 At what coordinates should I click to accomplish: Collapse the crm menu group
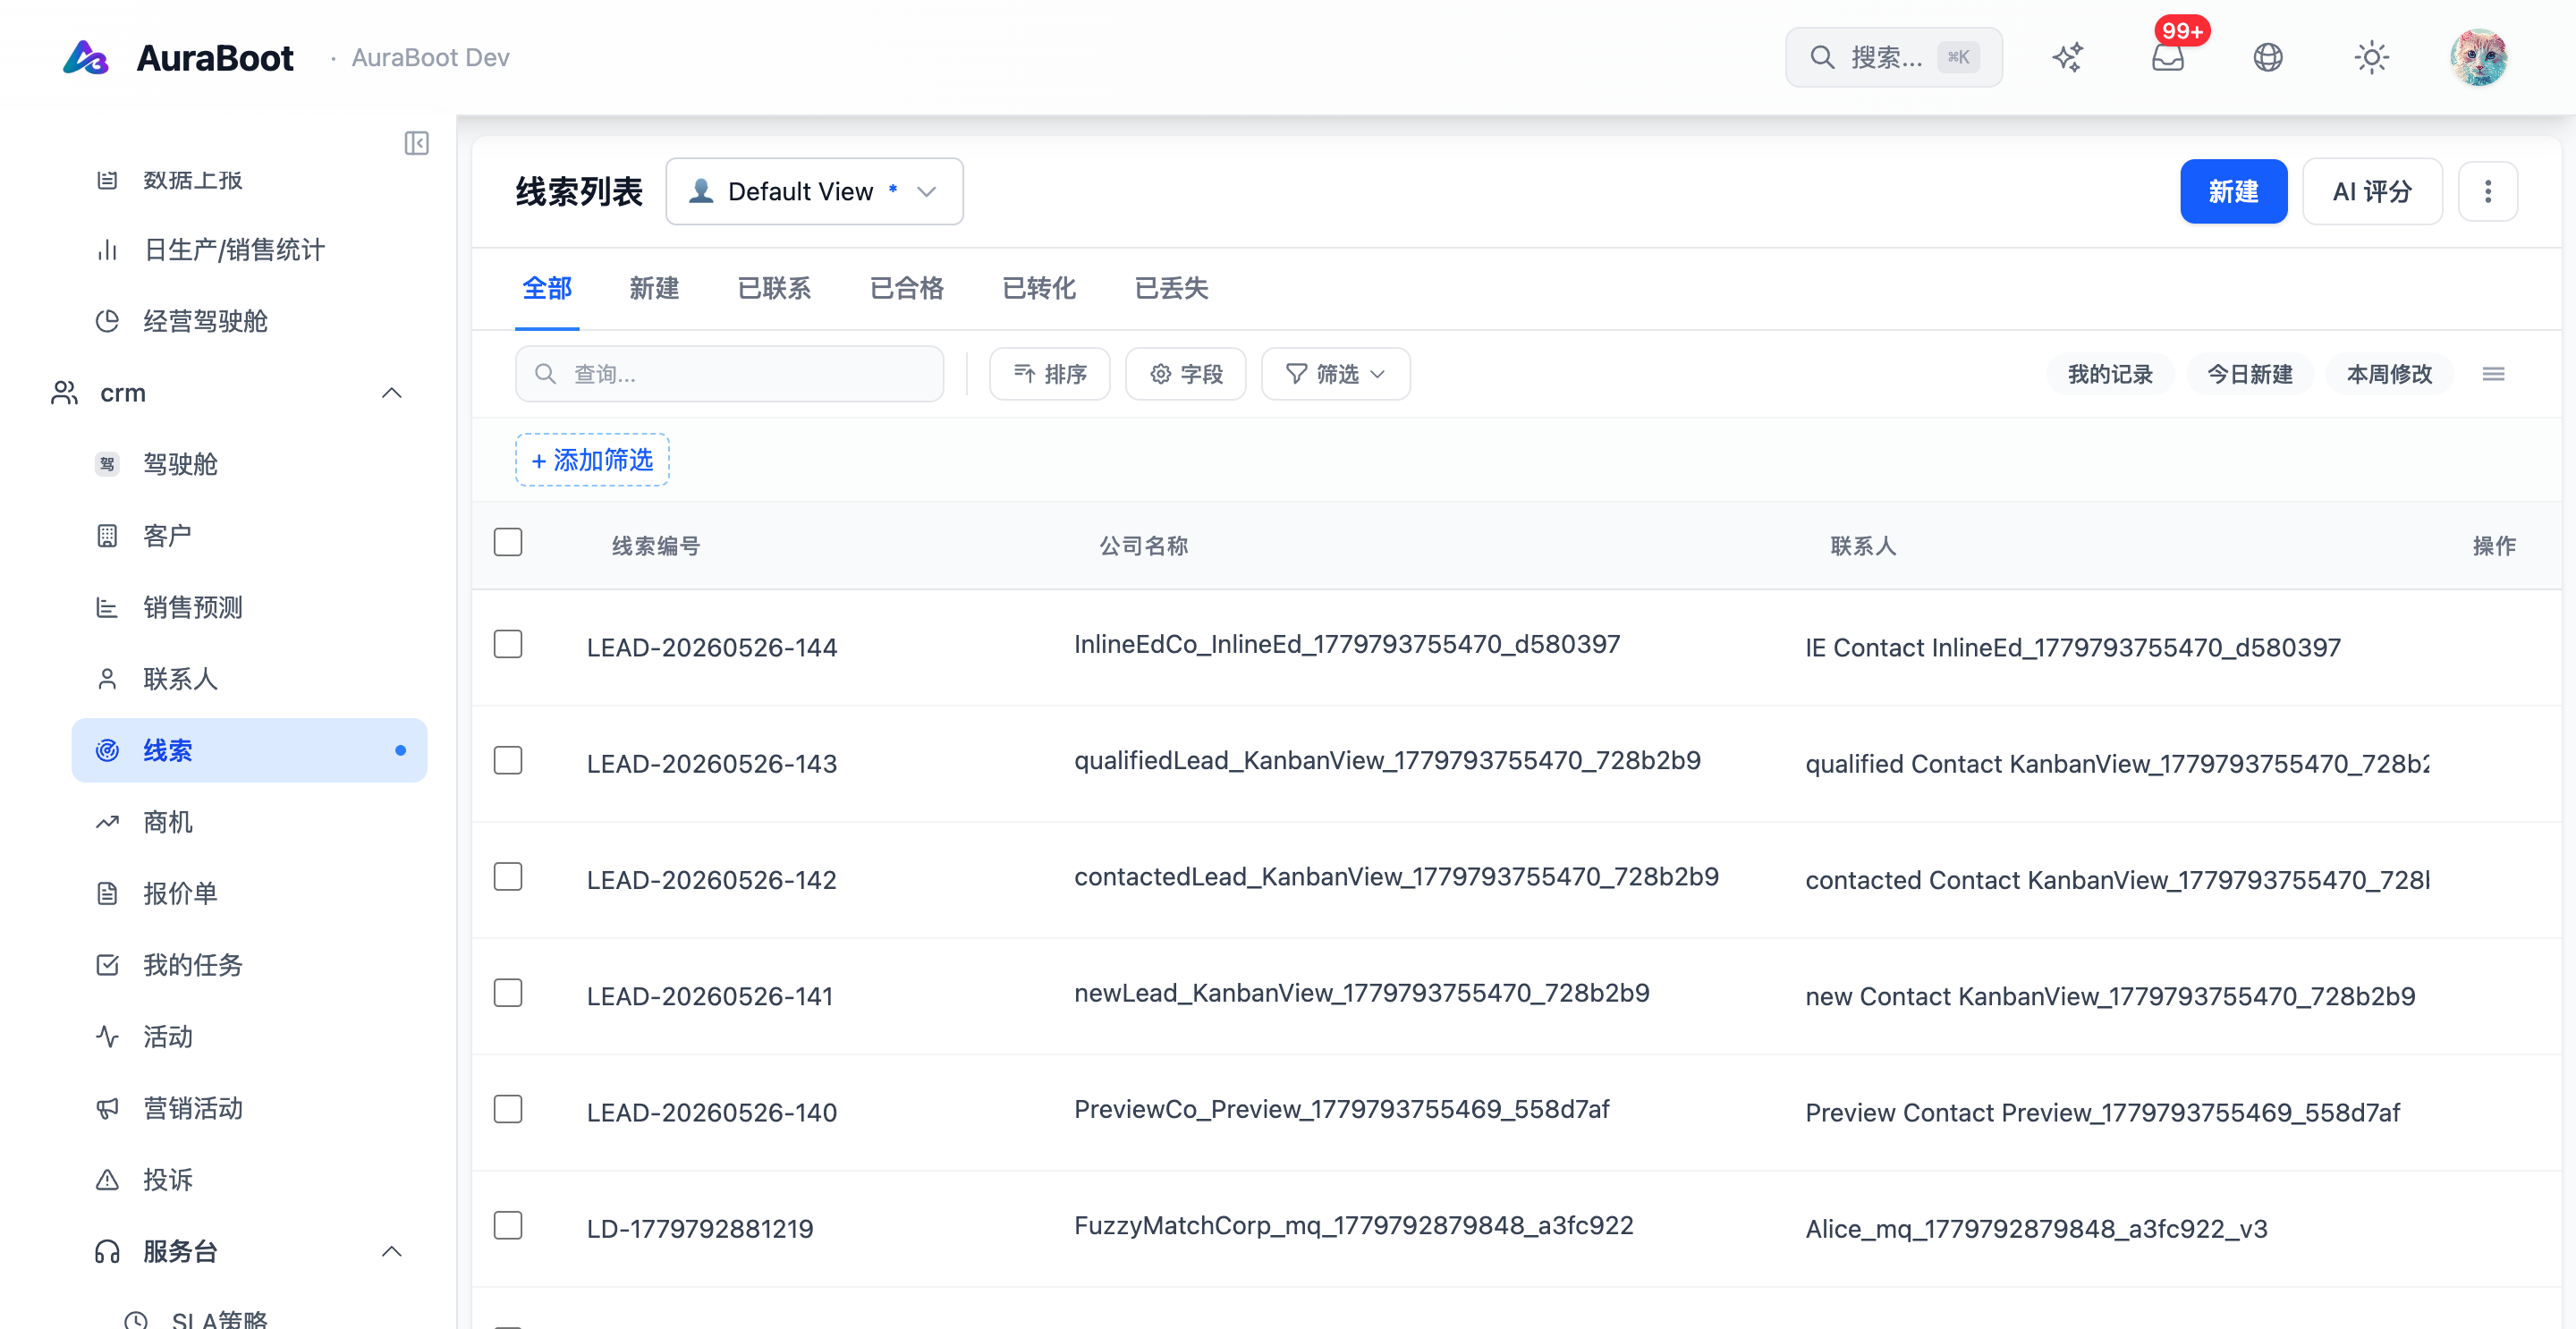pos(392,393)
